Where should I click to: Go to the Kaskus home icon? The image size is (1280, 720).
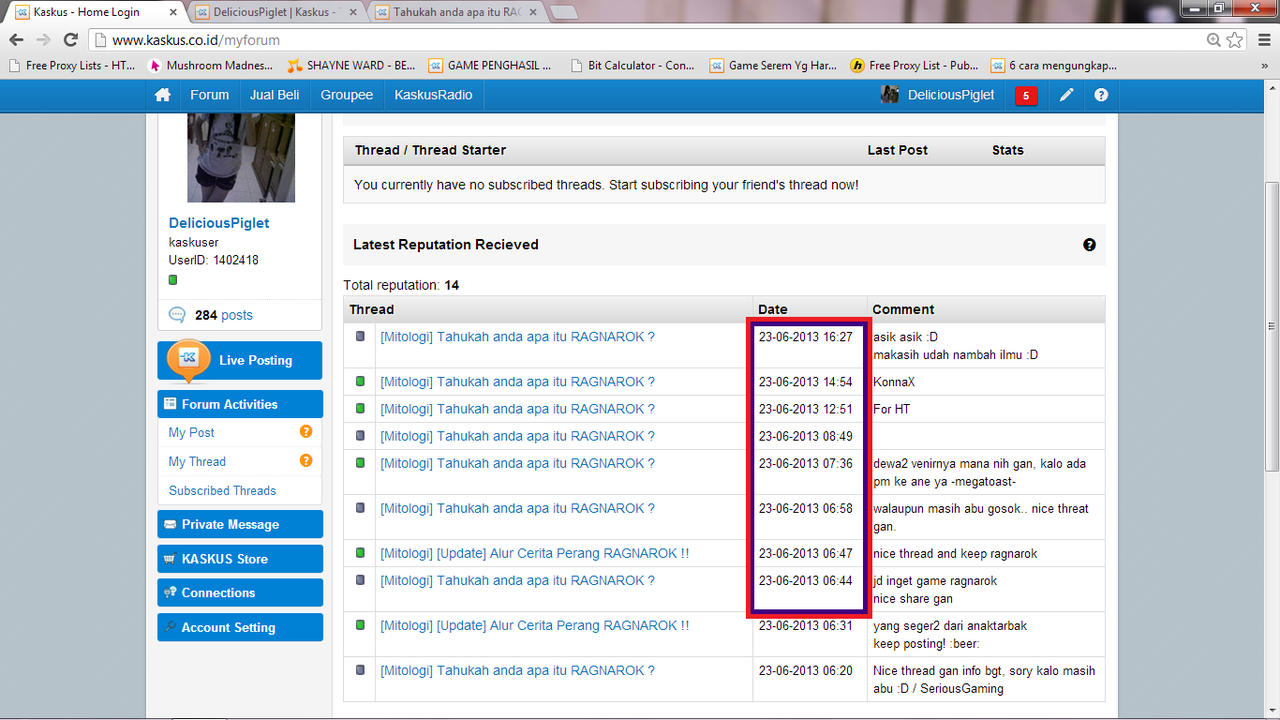163,95
